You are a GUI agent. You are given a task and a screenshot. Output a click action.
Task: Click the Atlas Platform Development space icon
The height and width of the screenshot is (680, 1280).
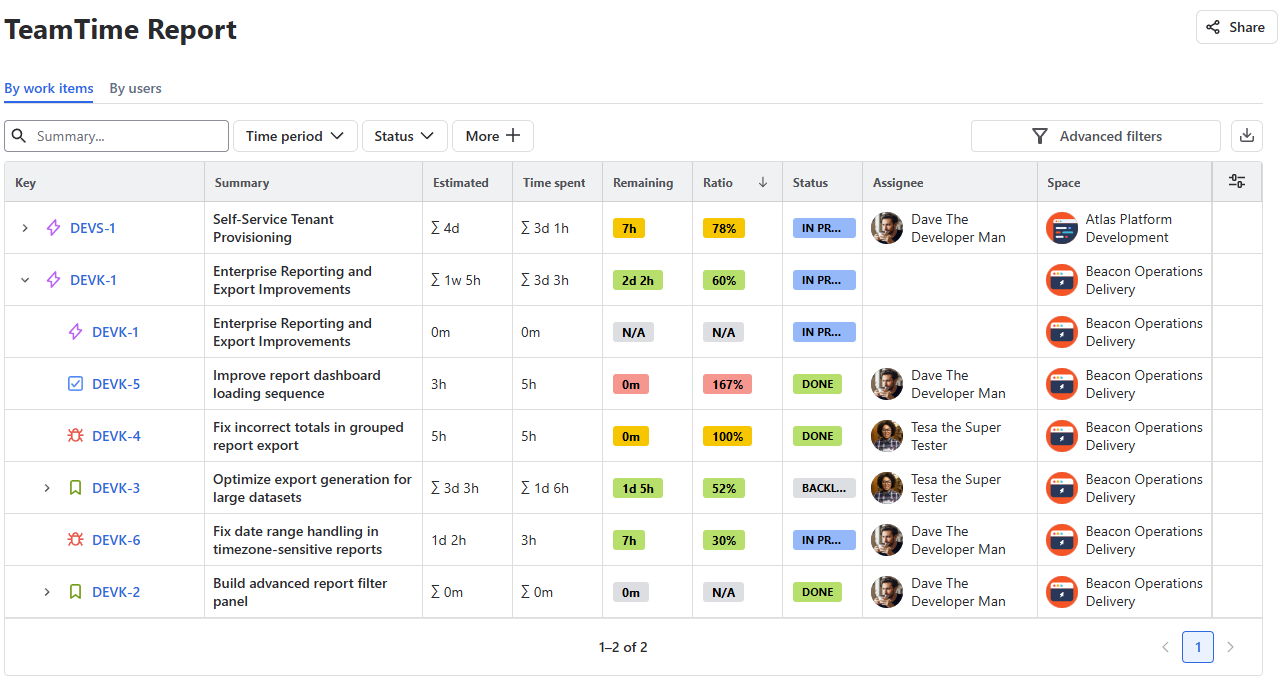1062,228
